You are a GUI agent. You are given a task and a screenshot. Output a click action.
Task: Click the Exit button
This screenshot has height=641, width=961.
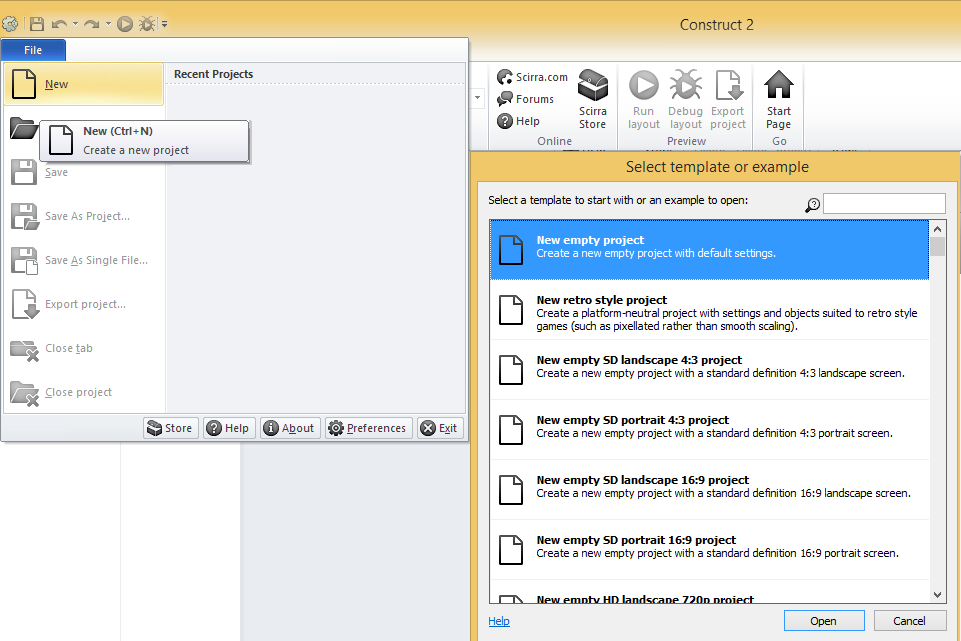[440, 428]
